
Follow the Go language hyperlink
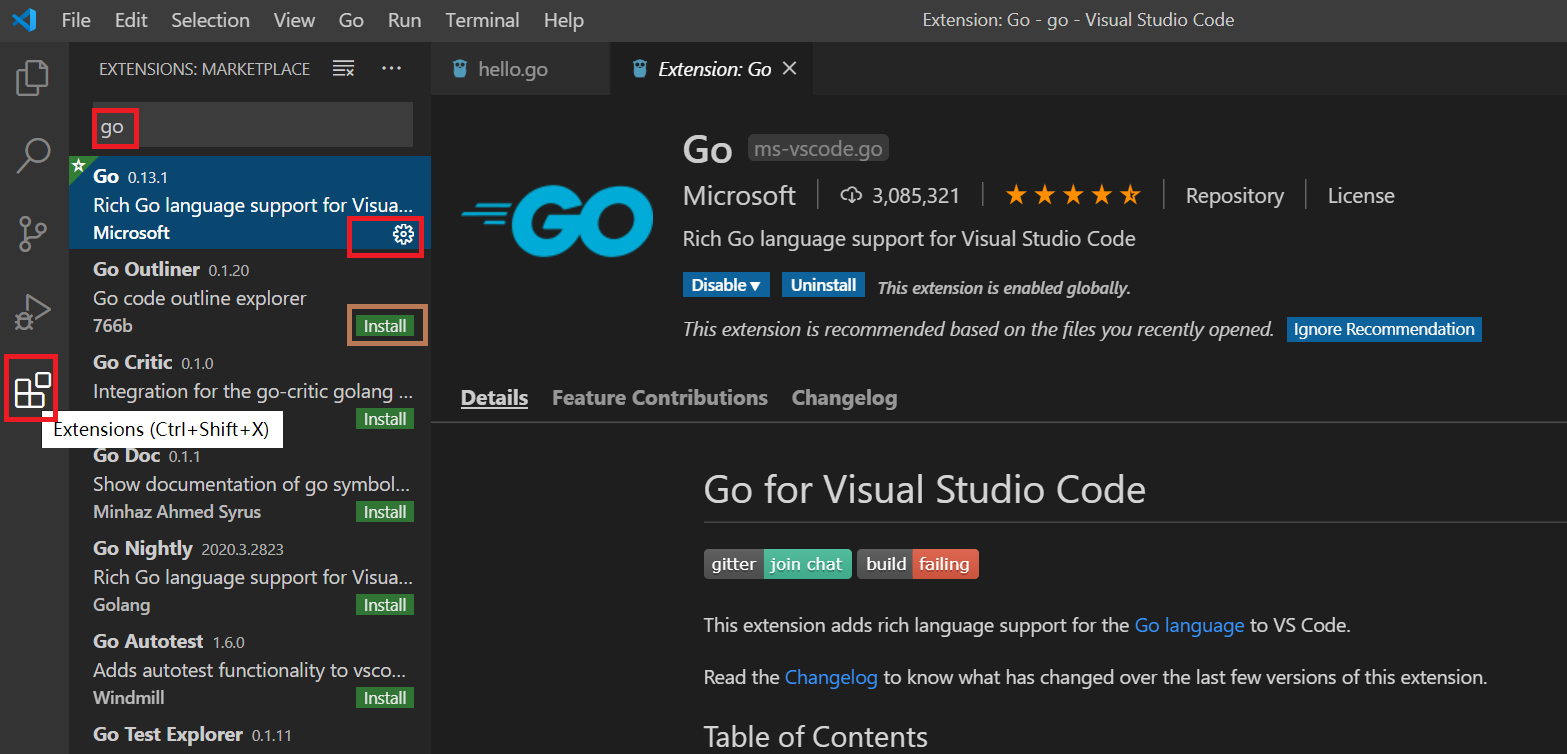[x=1189, y=625]
